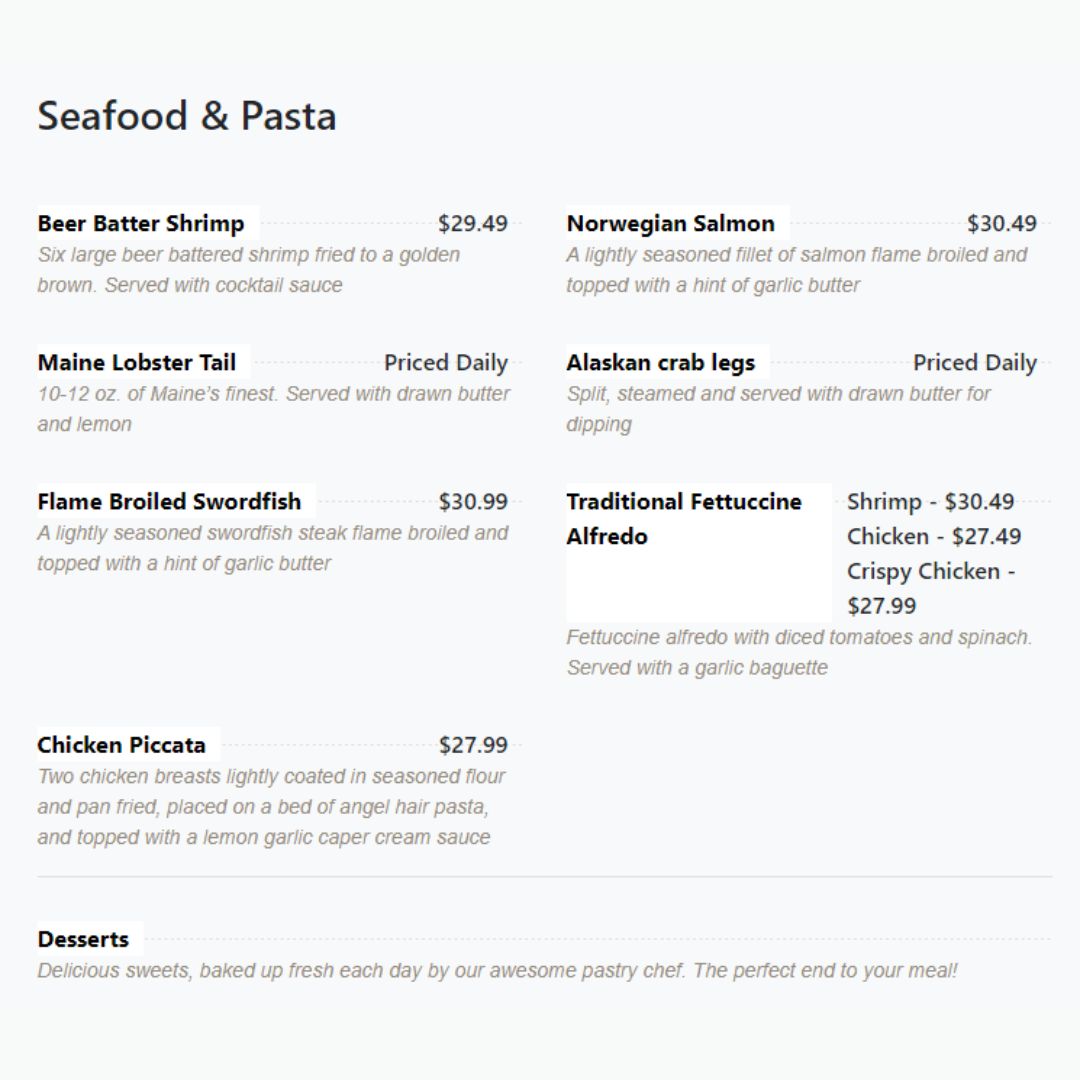The height and width of the screenshot is (1080, 1080).
Task: Click the Seafood & Pasta heading
Action: coord(187,116)
